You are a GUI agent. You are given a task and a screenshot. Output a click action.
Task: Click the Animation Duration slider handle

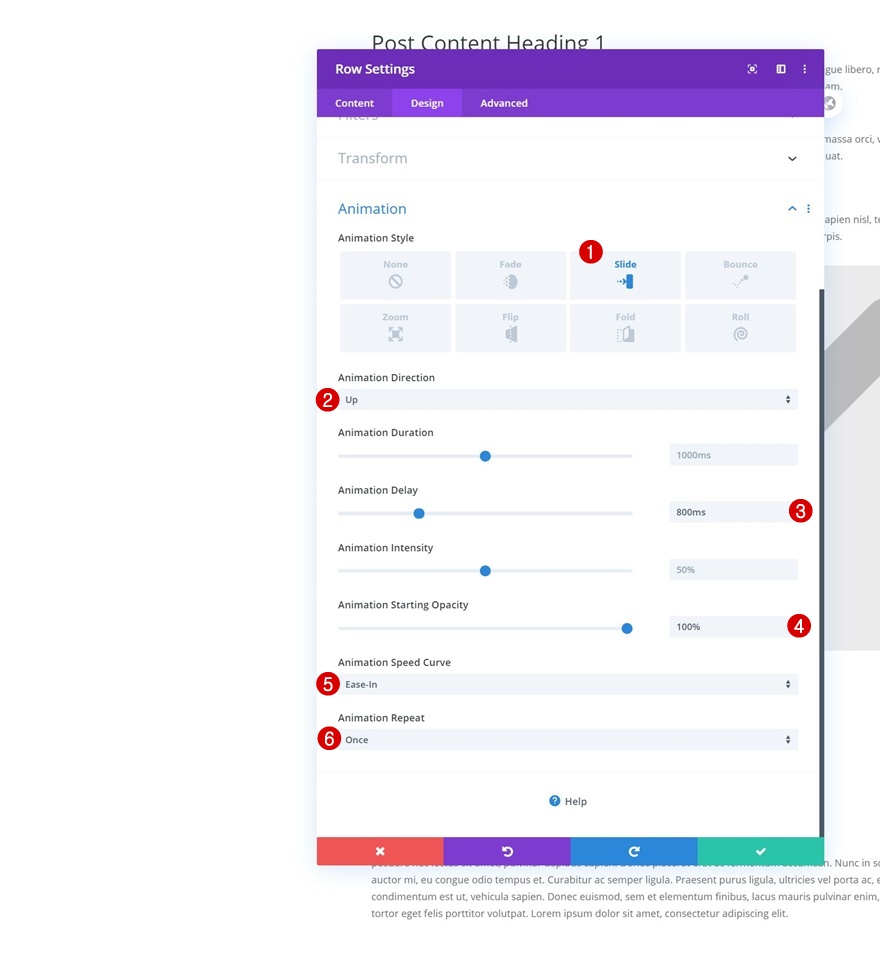click(x=485, y=456)
